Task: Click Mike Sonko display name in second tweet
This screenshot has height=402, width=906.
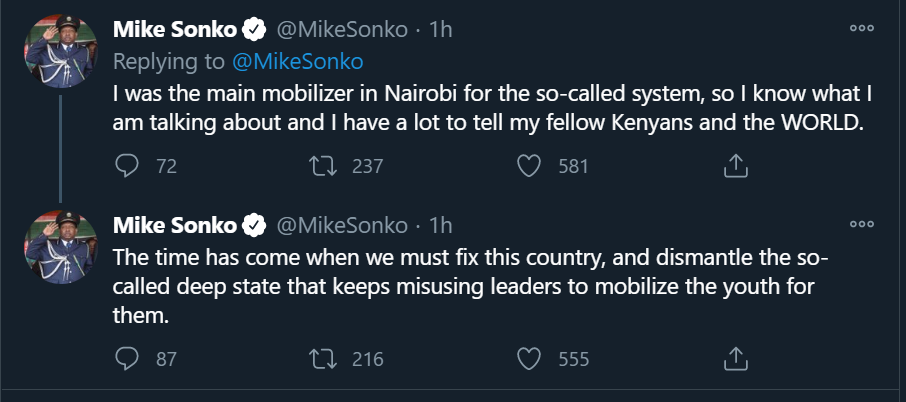Action: point(175,222)
